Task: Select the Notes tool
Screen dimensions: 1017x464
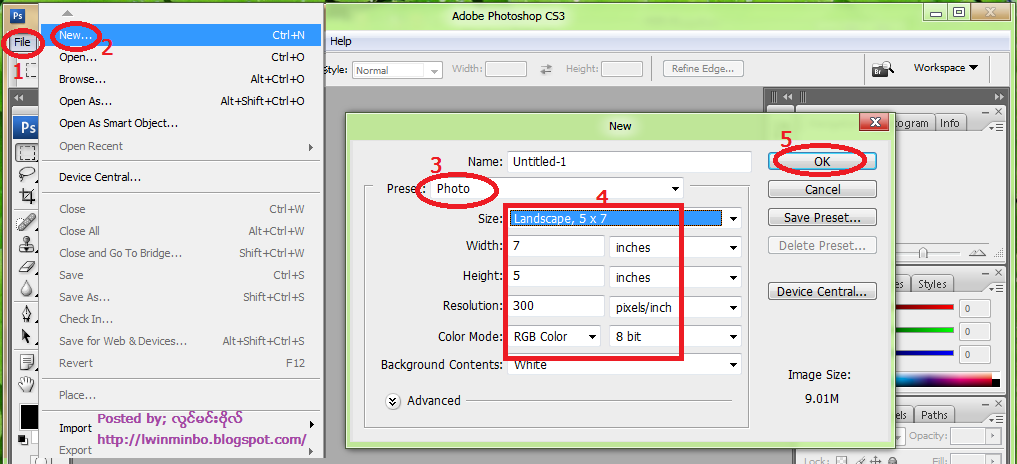Action: coord(26,361)
